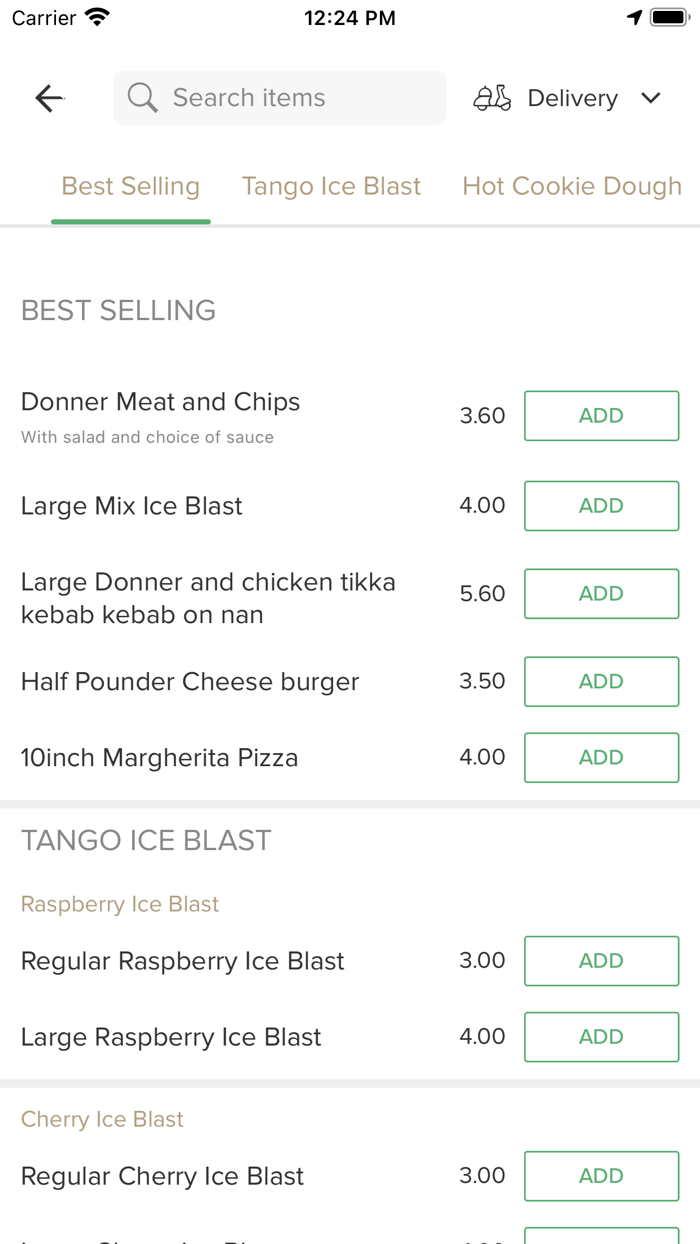Add Regular Cherry Ice Blast
This screenshot has width=700, height=1244.
(601, 1176)
